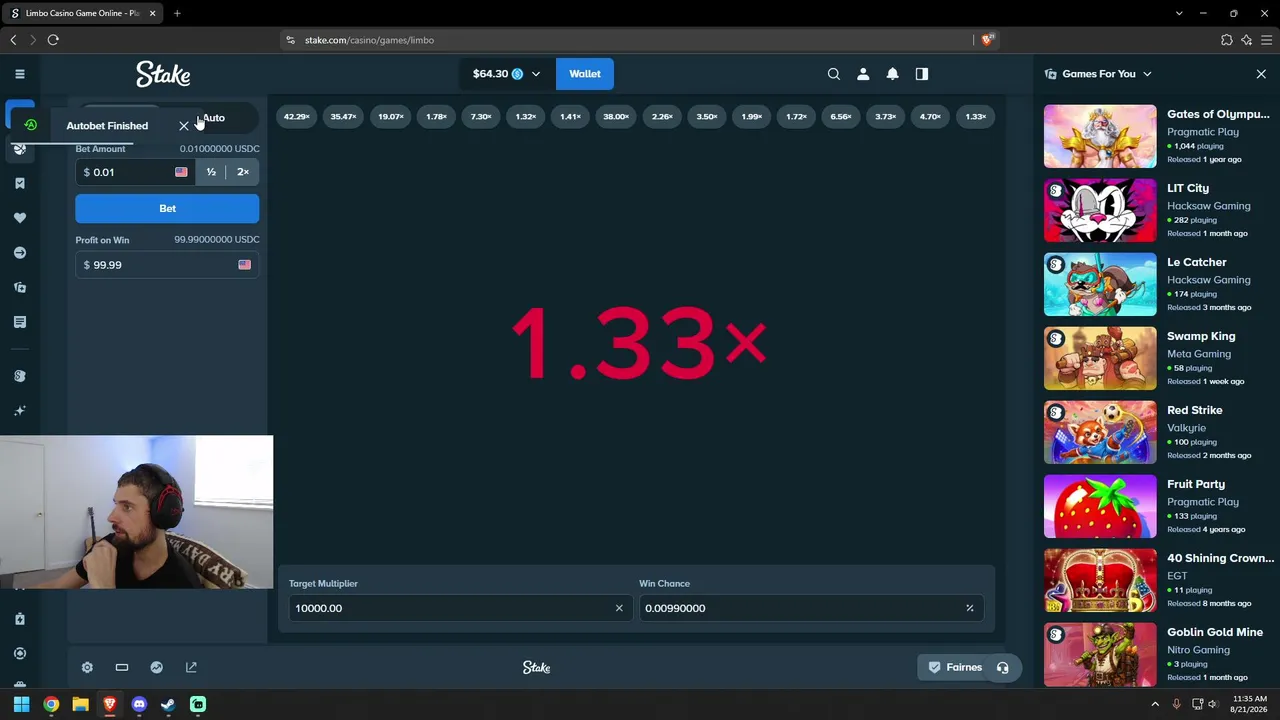
Task: Open a new browser tab
Action: 177,13
